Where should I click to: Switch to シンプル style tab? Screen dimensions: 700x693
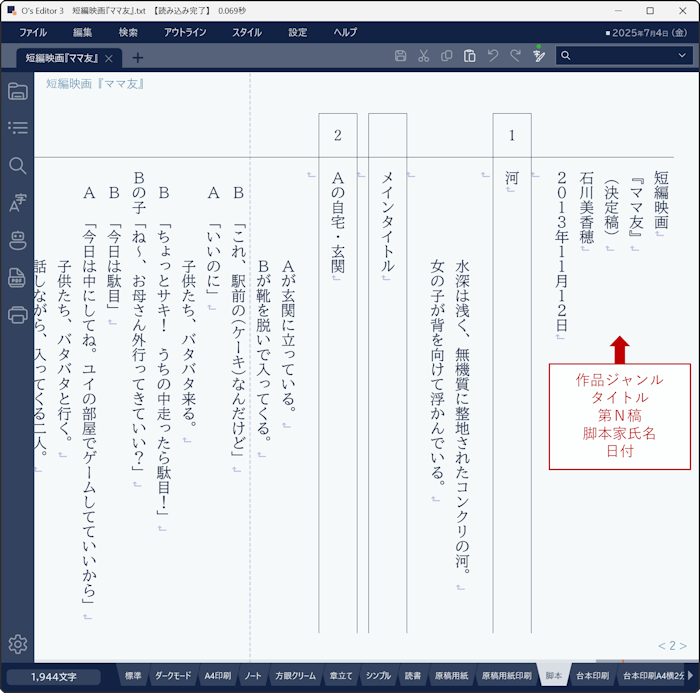[x=378, y=676]
